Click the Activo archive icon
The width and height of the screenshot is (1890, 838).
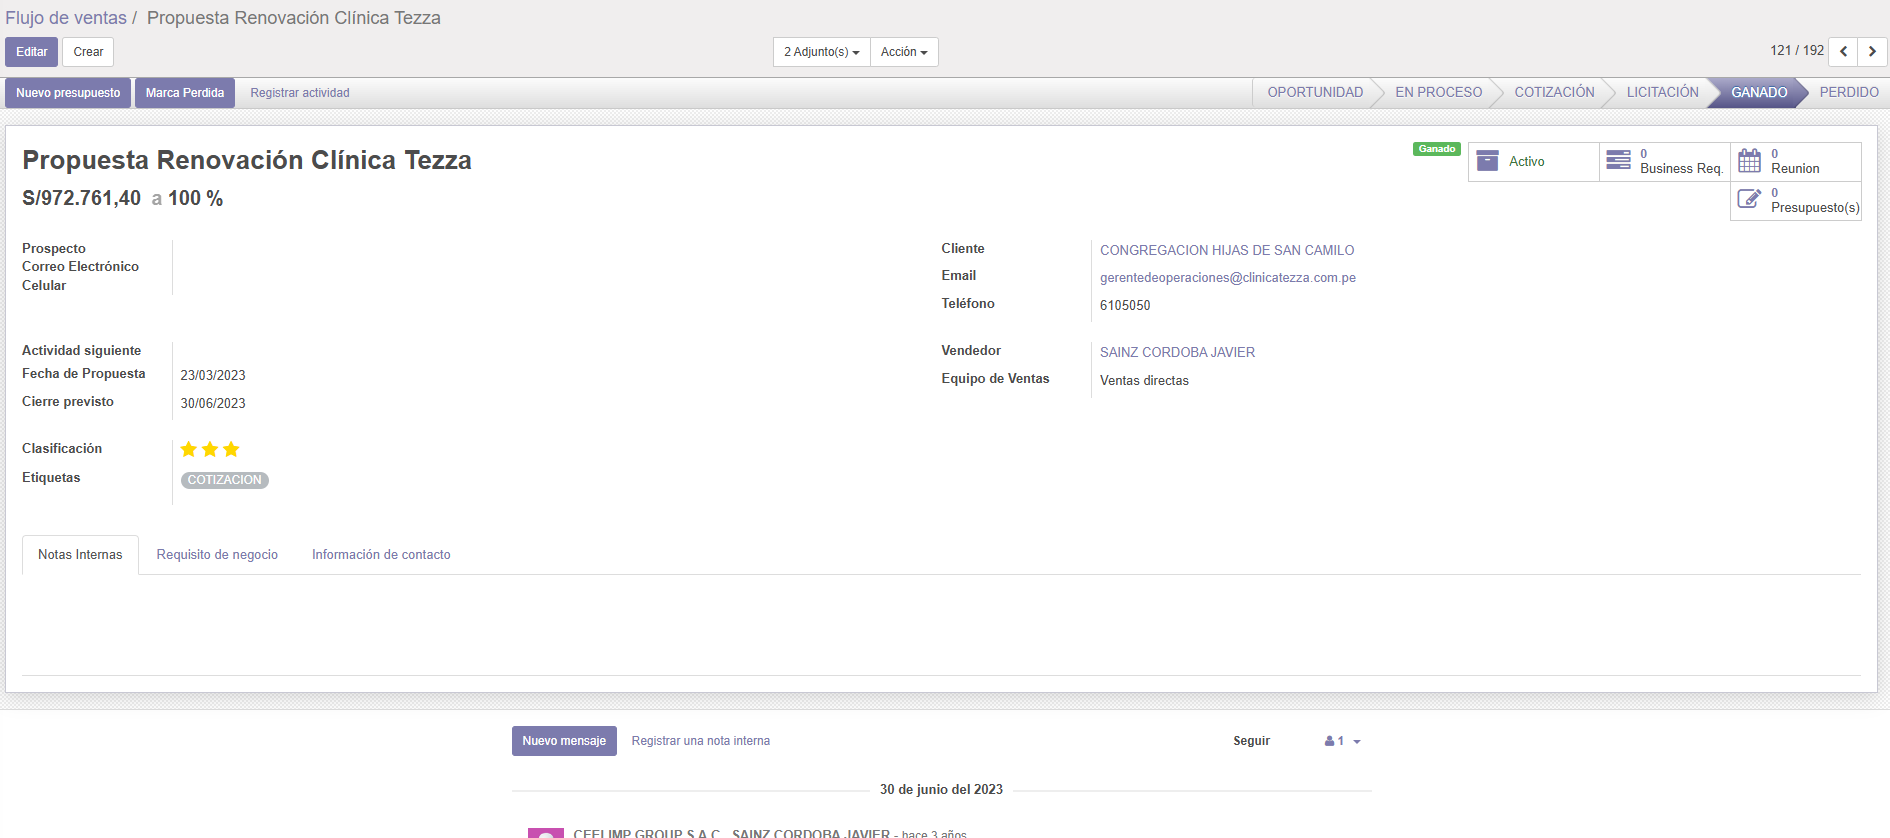pos(1487,161)
